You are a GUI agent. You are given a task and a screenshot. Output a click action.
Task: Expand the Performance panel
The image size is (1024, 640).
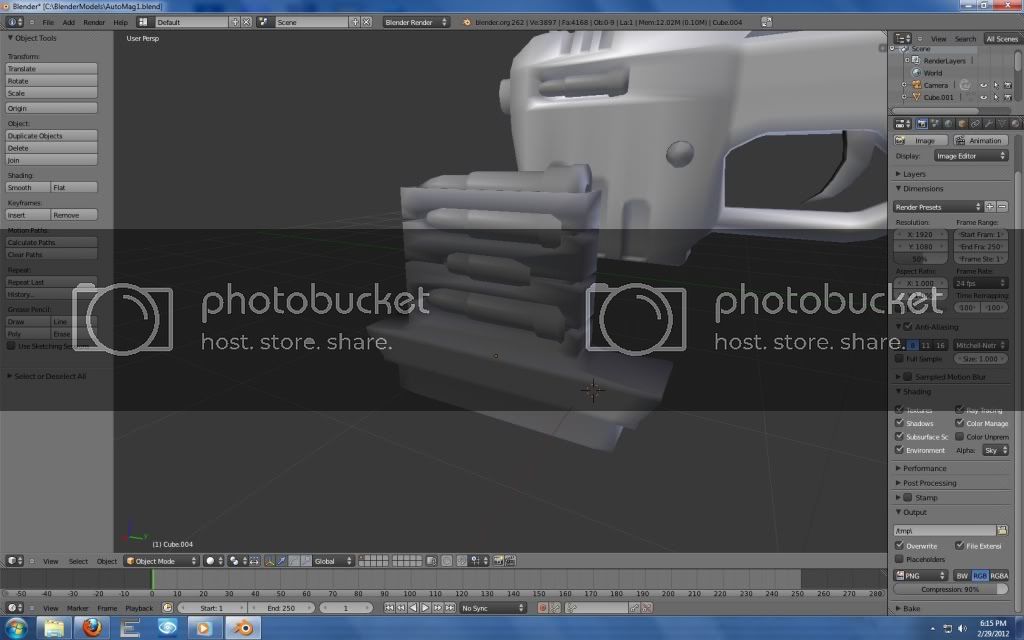[x=925, y=468]
